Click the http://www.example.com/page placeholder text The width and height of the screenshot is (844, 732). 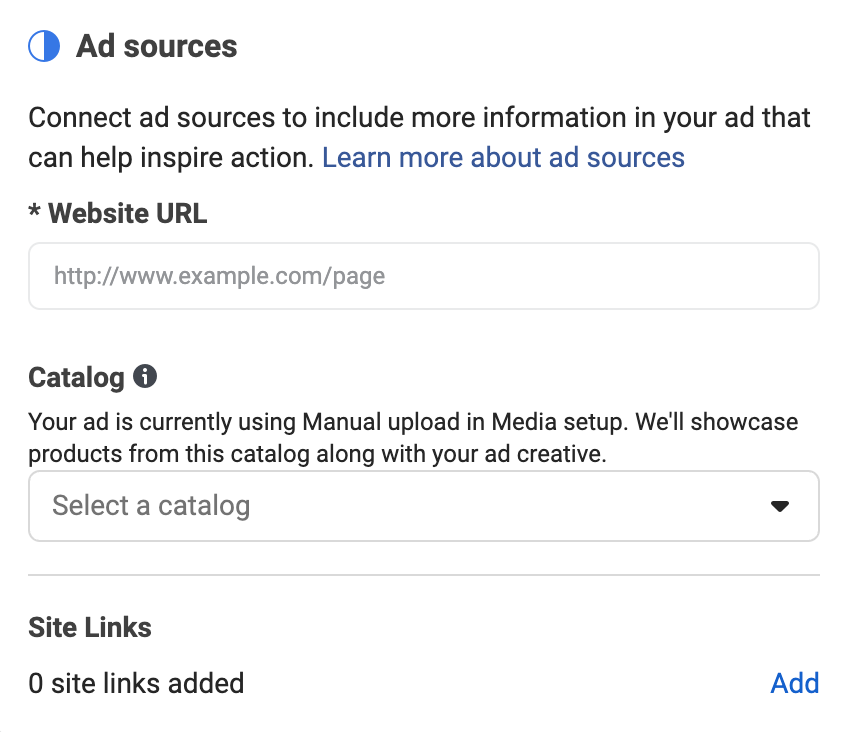220,276
